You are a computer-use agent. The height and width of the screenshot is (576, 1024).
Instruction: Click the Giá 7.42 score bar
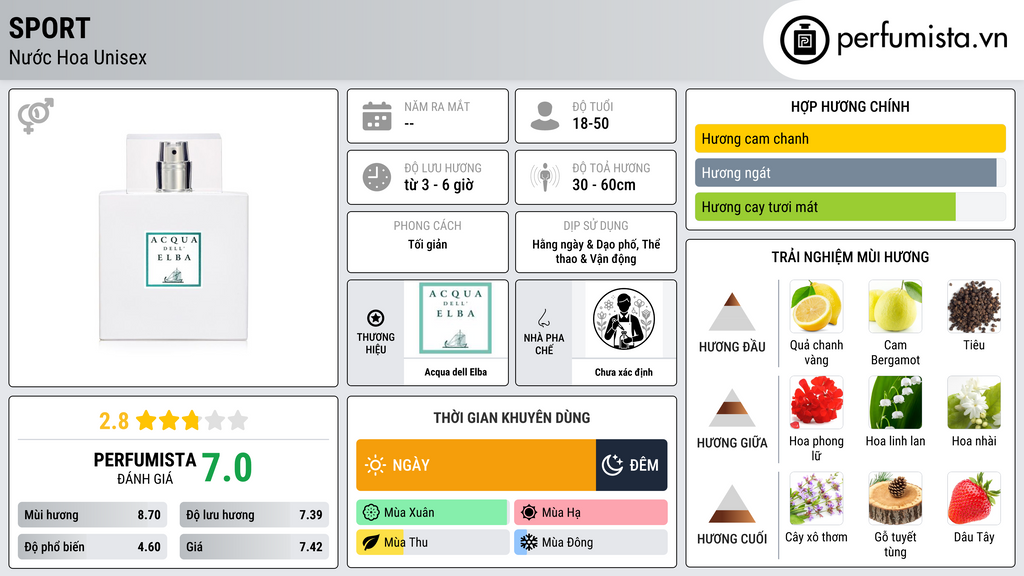[x=254, y=547]
